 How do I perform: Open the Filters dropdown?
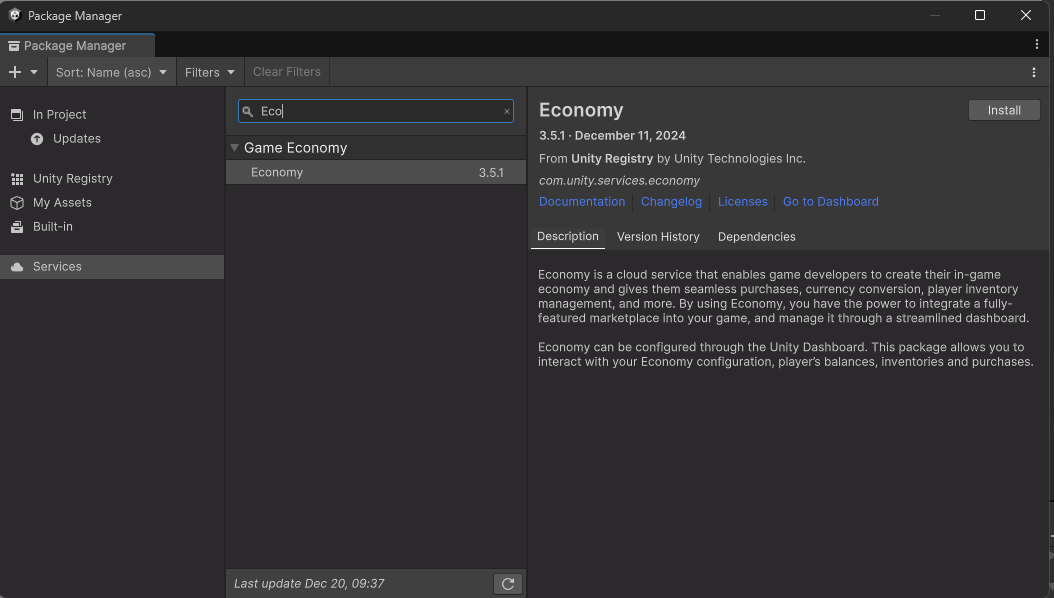(210, 72)
